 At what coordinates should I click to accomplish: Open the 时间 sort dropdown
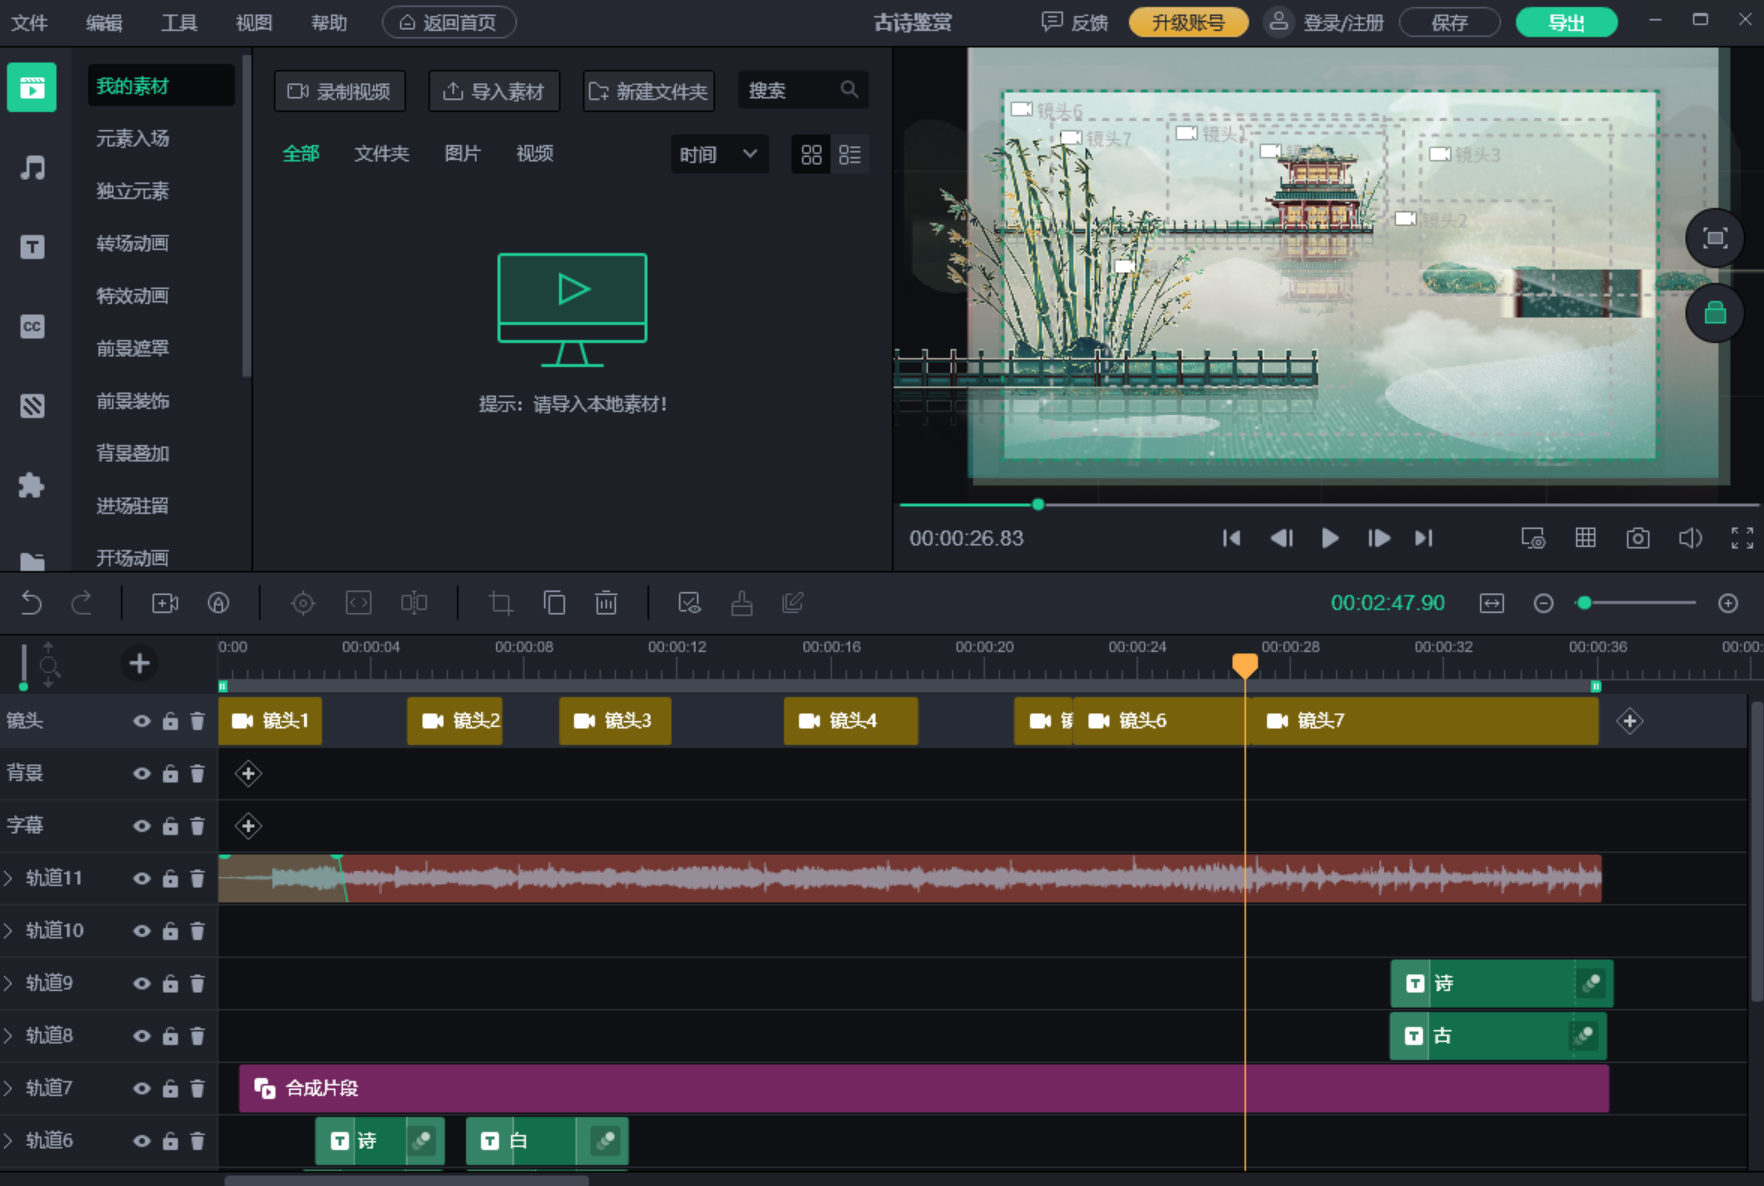point(718,154)
